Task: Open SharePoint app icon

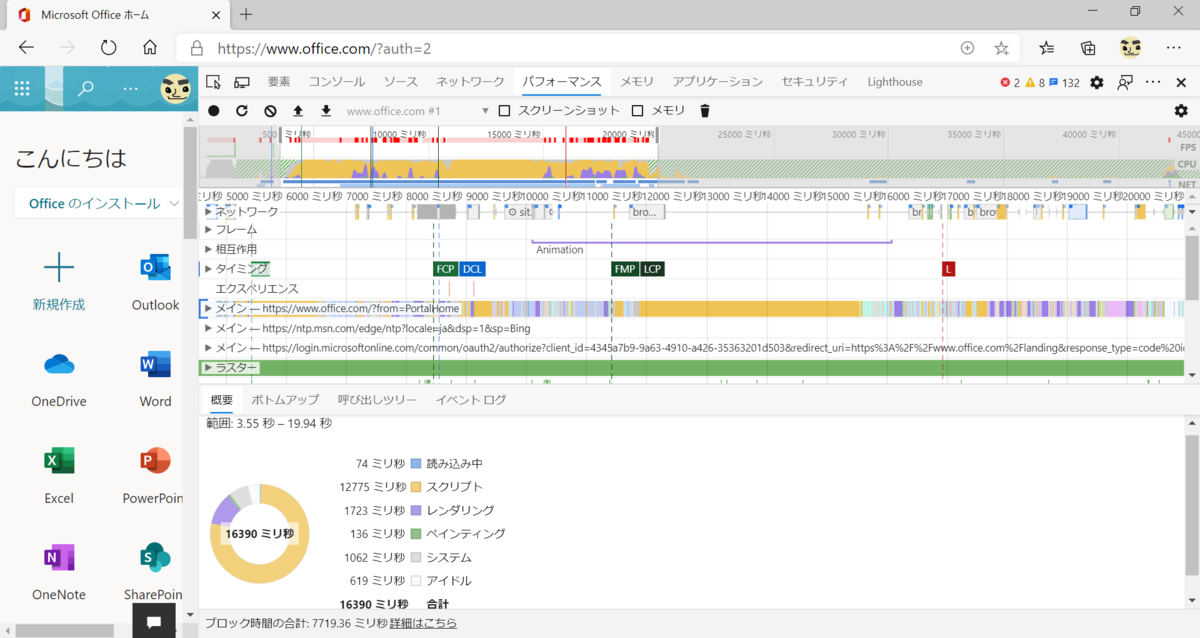Action: click(x=155, y=557)
